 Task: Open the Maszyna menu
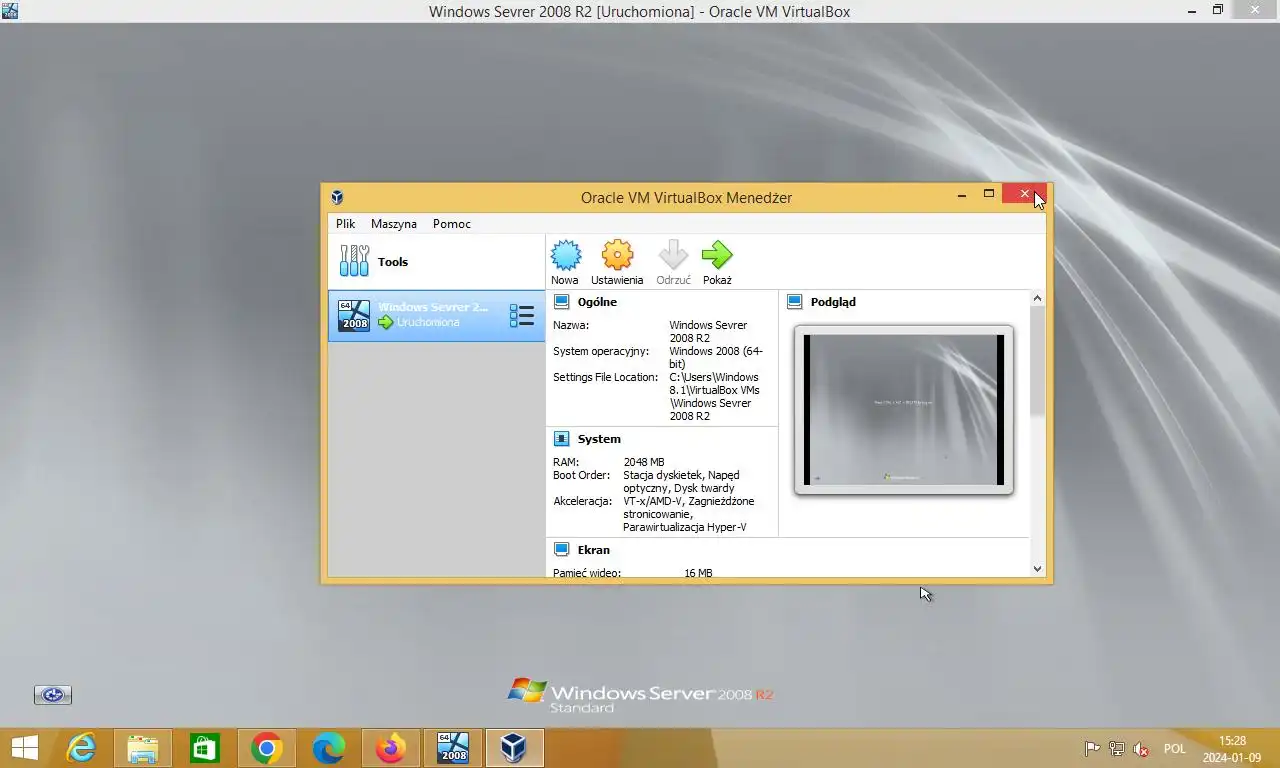tap(394, 224)
